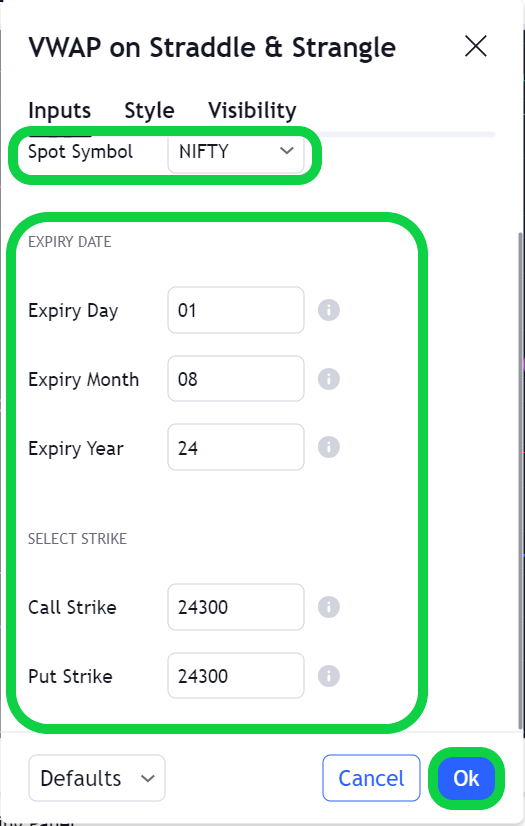Switch to the Style tab
525x826 pixels.
pyautogui.click(x=149, y=111)
